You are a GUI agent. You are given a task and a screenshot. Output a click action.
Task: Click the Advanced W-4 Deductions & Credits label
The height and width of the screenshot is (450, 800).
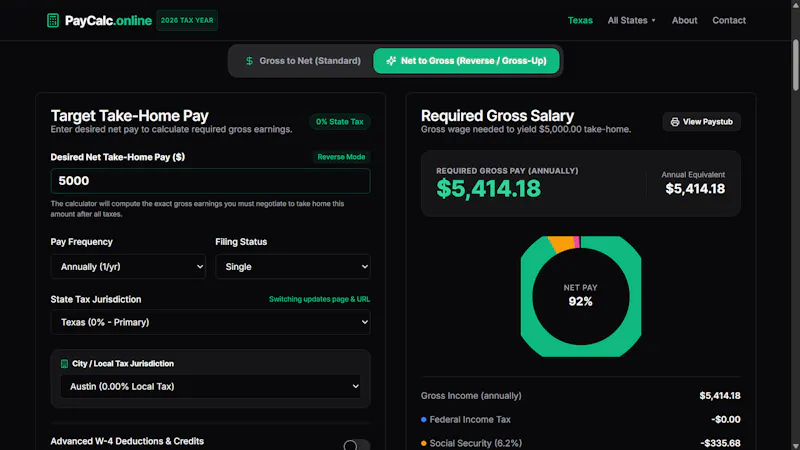point(127,441)
